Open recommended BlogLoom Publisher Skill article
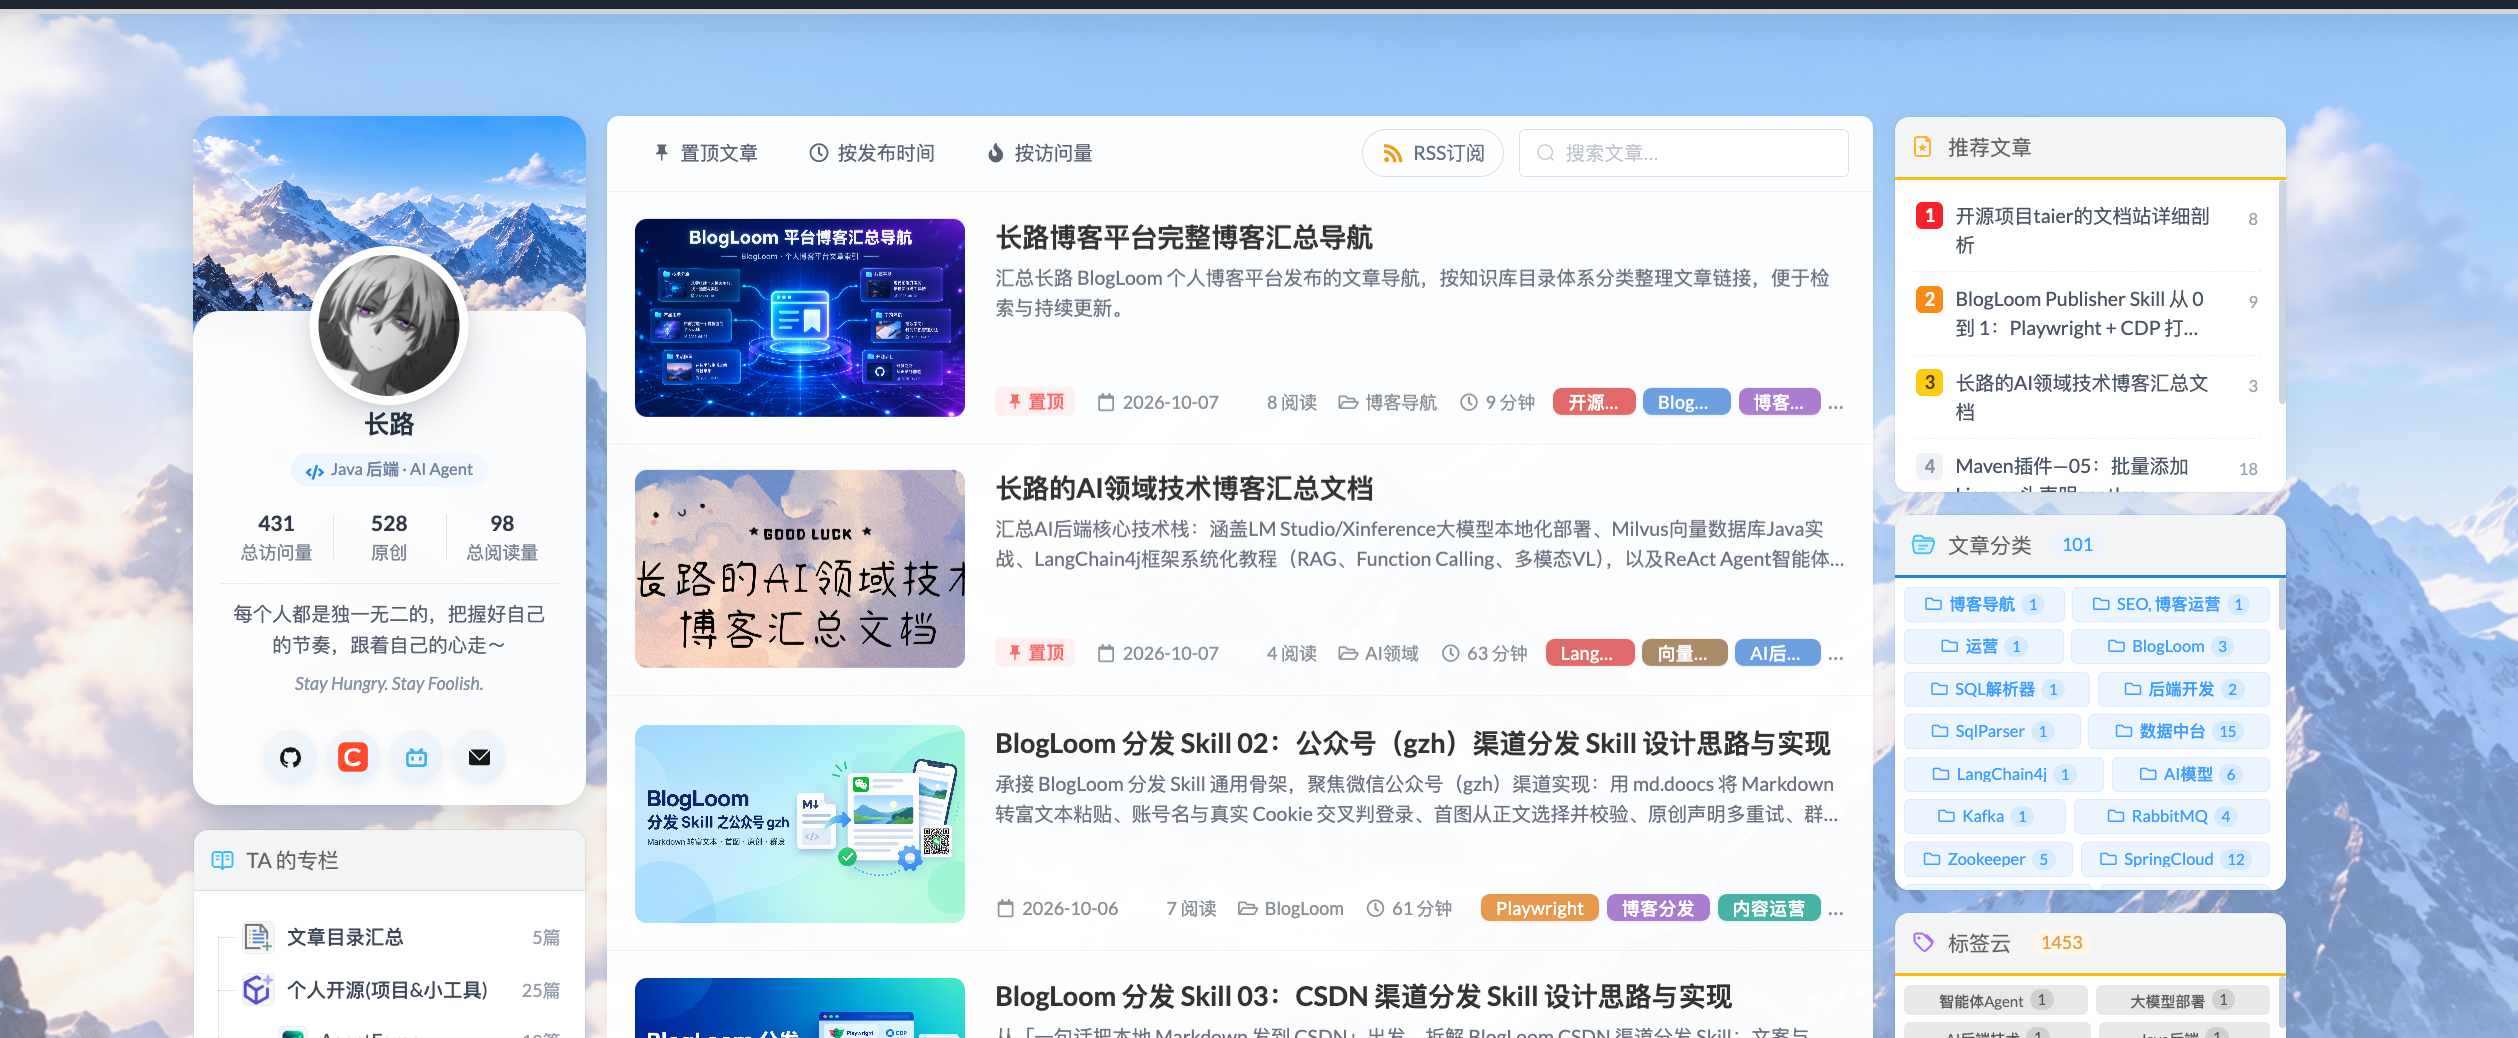The image size is (2518, 1038). point(2082,313)
